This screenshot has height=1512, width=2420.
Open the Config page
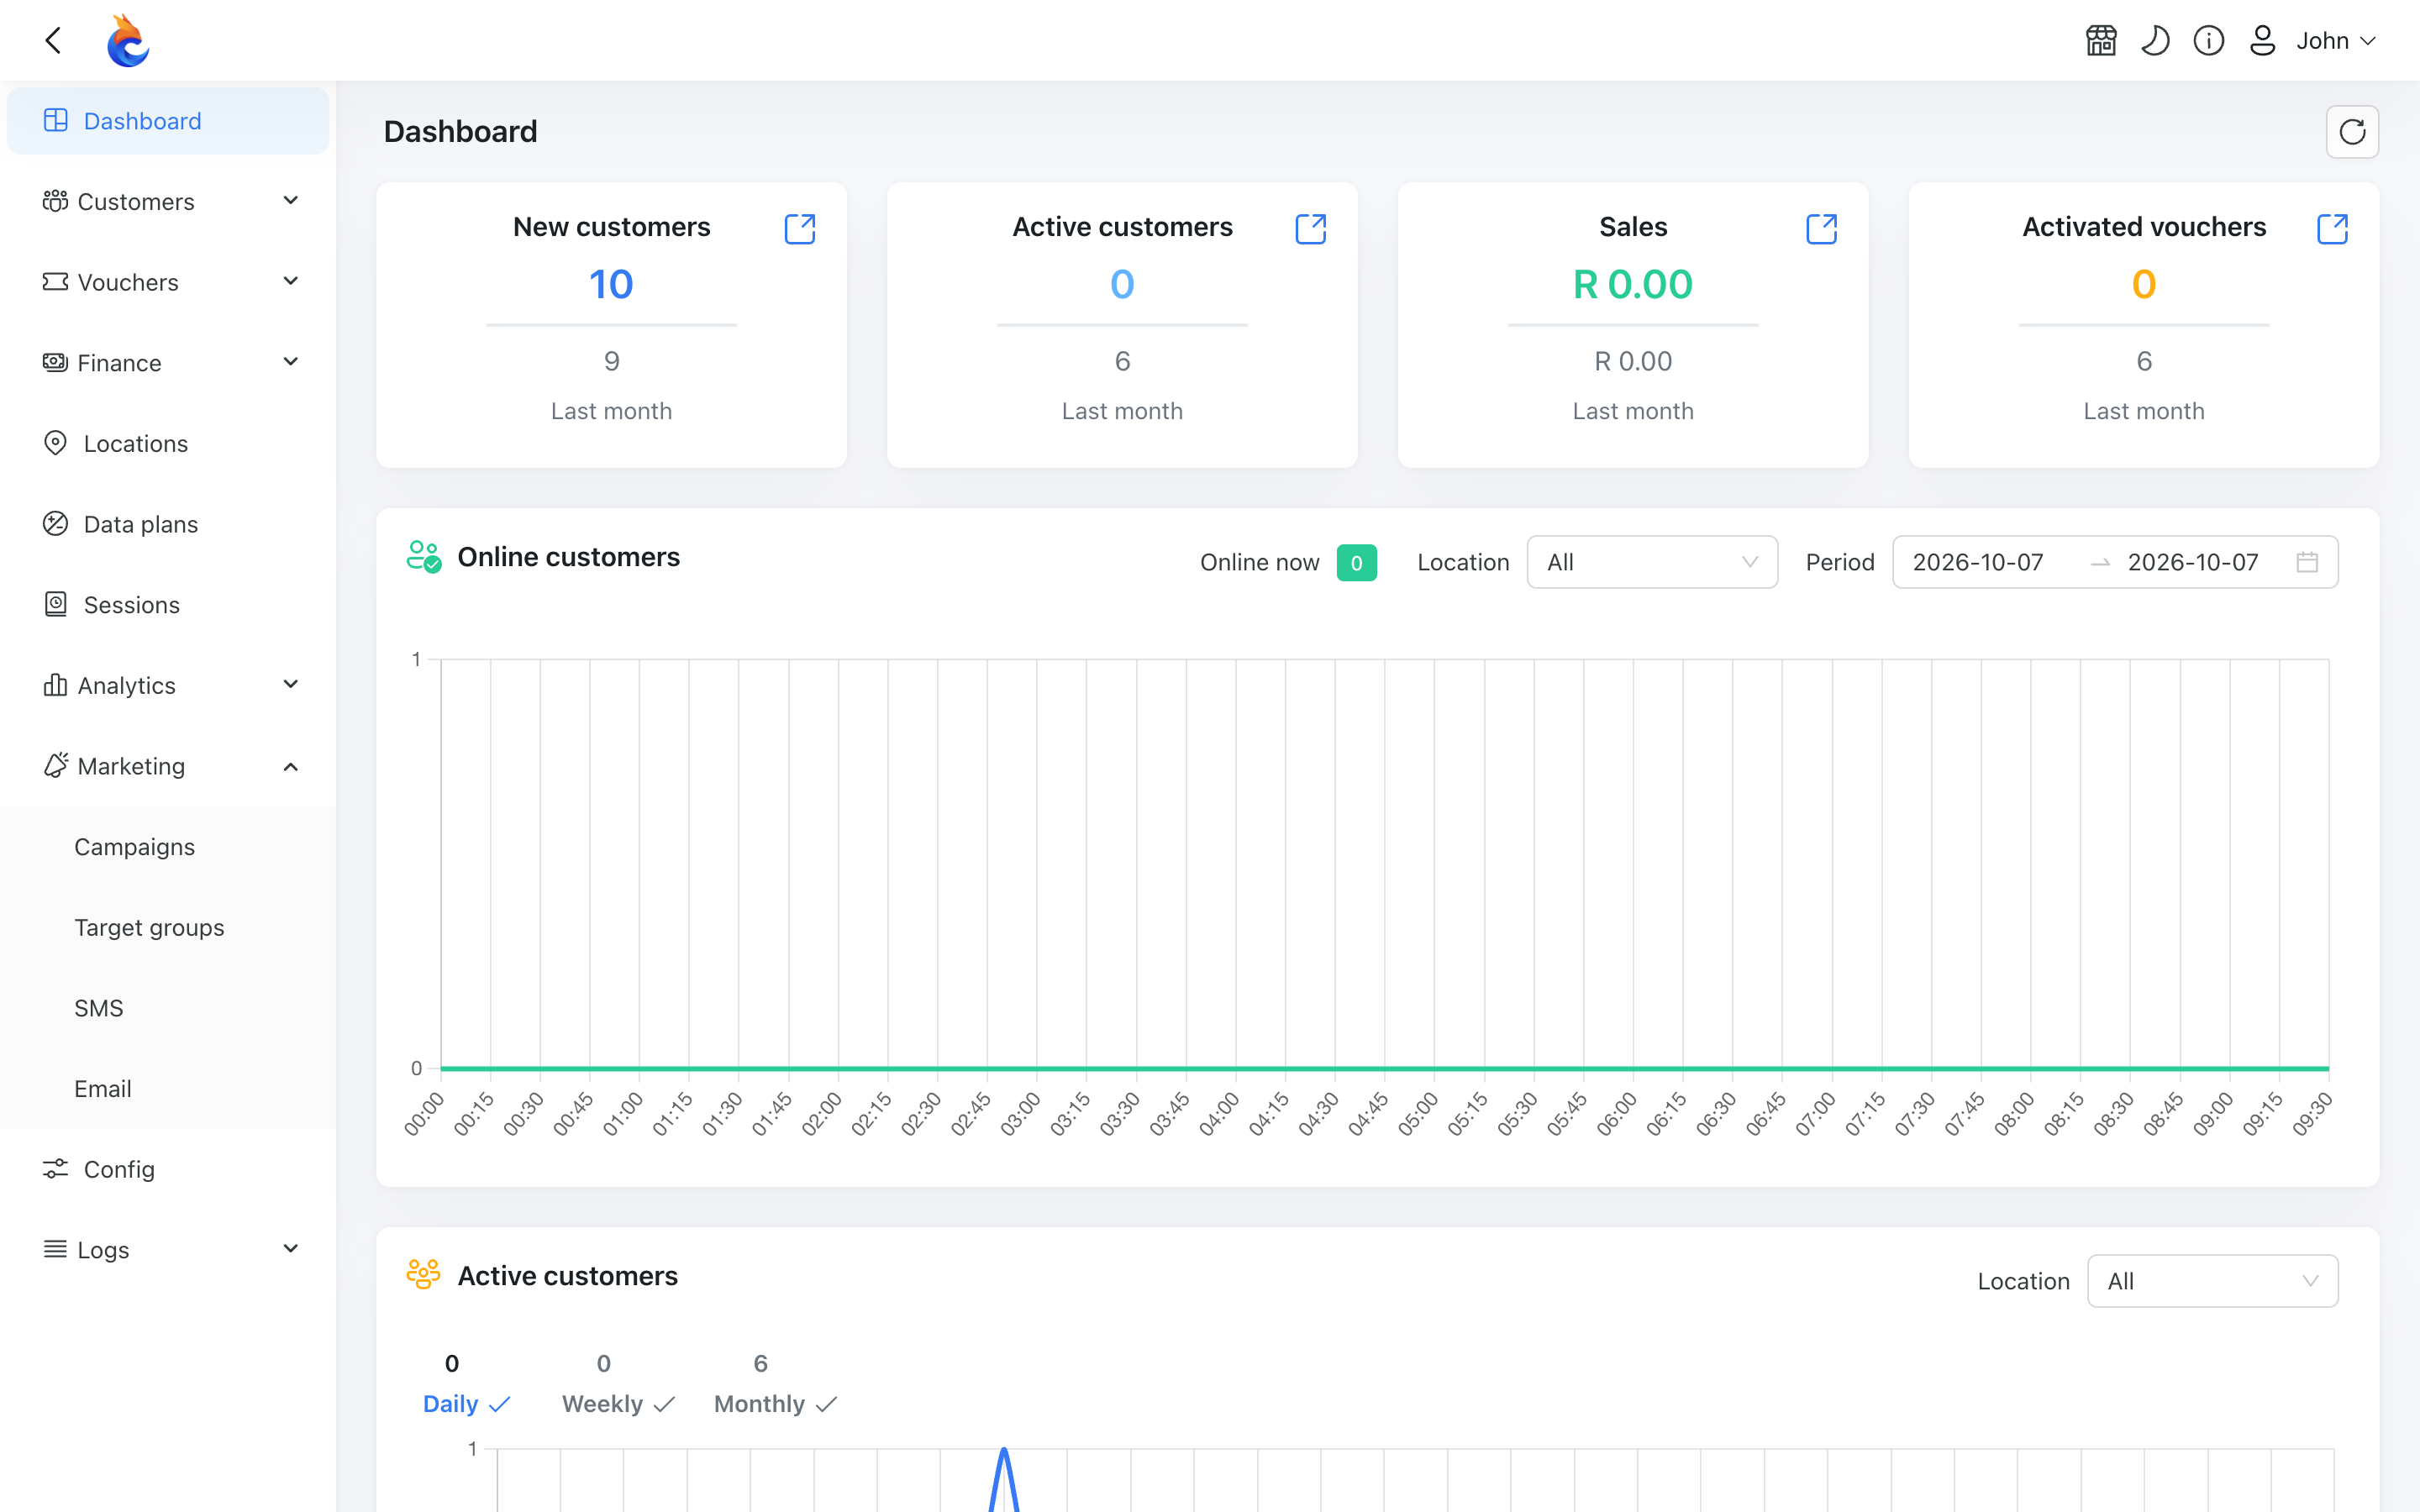tap(168, 1170)
